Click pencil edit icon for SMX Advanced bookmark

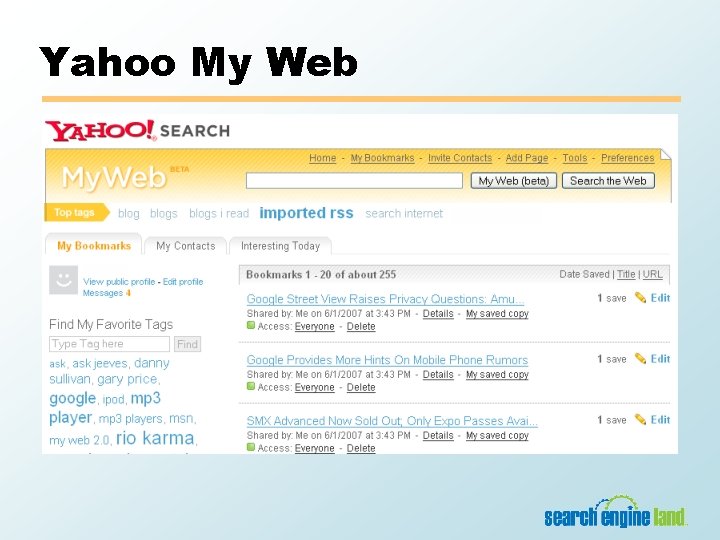[640, 419]
